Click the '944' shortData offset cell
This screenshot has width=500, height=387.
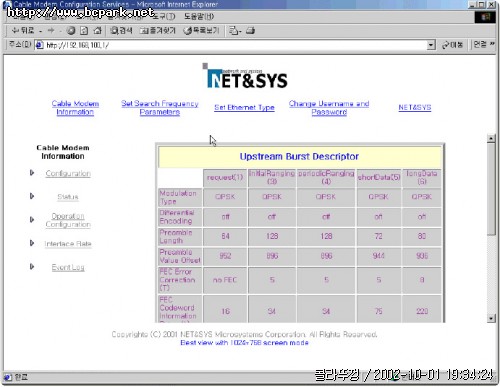[379, 256]
